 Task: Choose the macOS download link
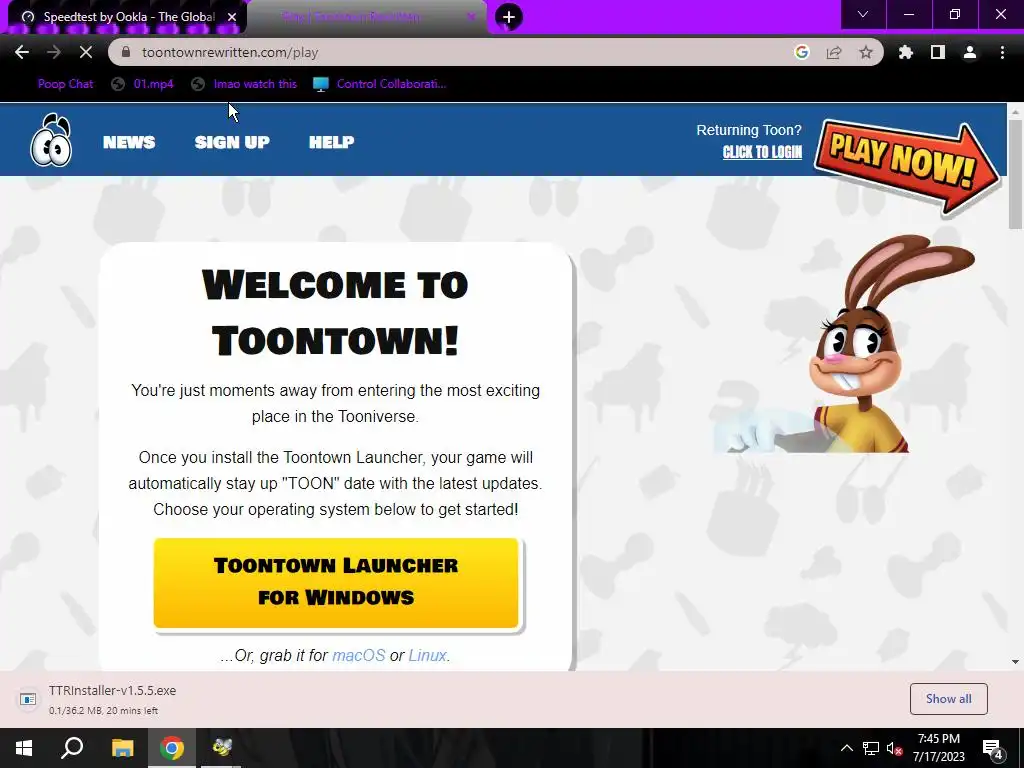click(x=359, y=655)
